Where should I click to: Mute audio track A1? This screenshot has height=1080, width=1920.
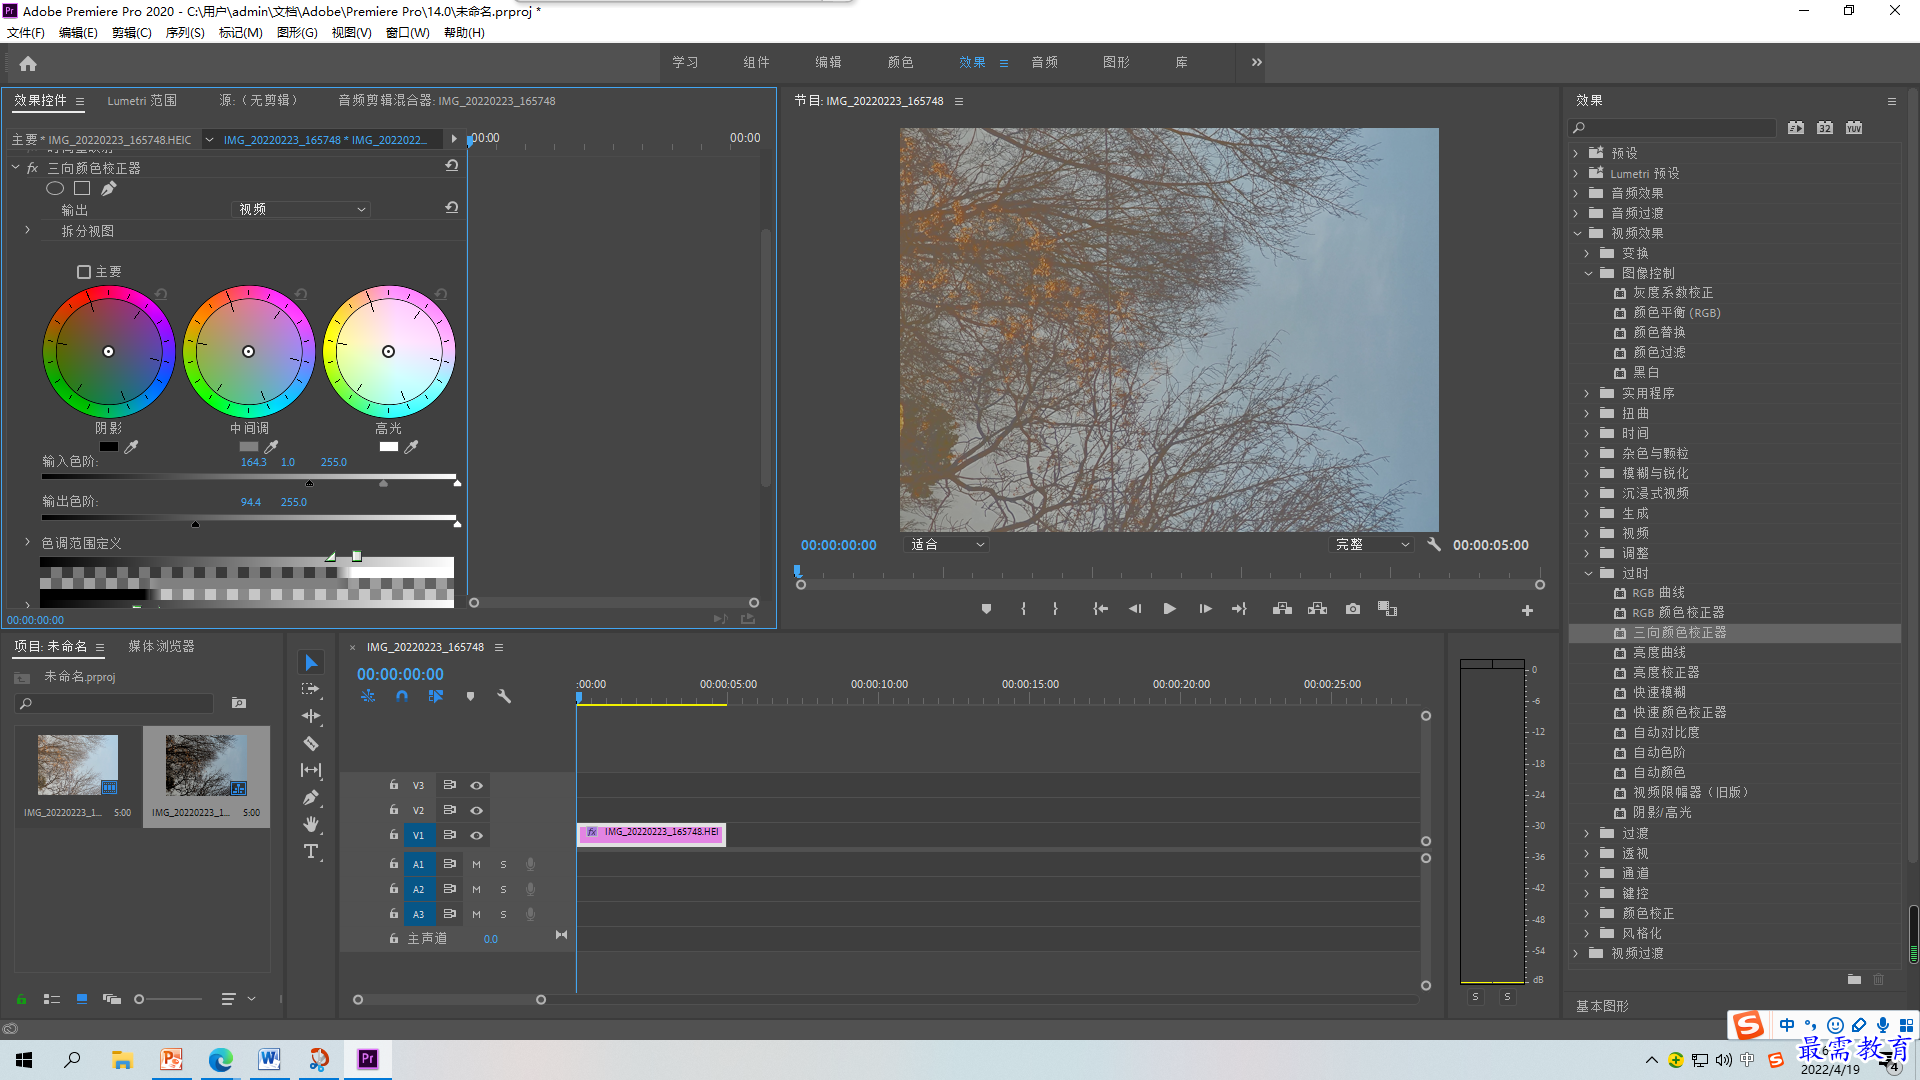point(476,864)
